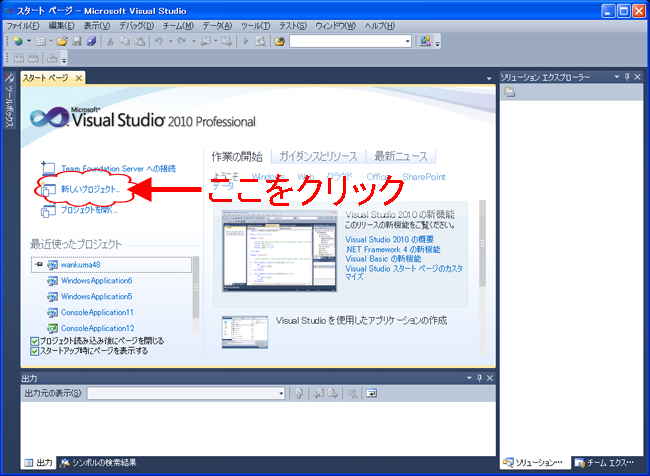Click the Clear All icon in Output panel
The image size is (650, 476).
click(x=352, y=393)
